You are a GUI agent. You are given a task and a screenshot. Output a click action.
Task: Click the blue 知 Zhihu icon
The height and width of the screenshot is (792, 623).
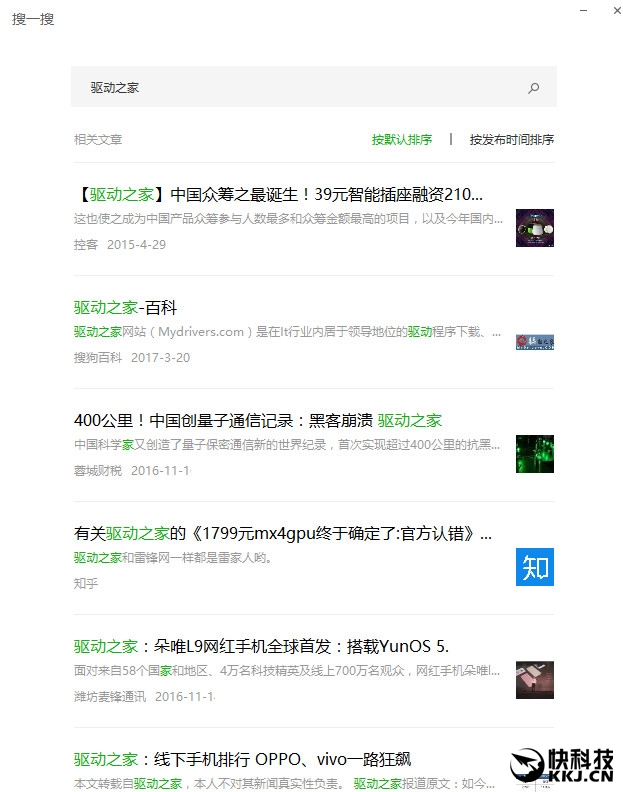coord(534,567)
